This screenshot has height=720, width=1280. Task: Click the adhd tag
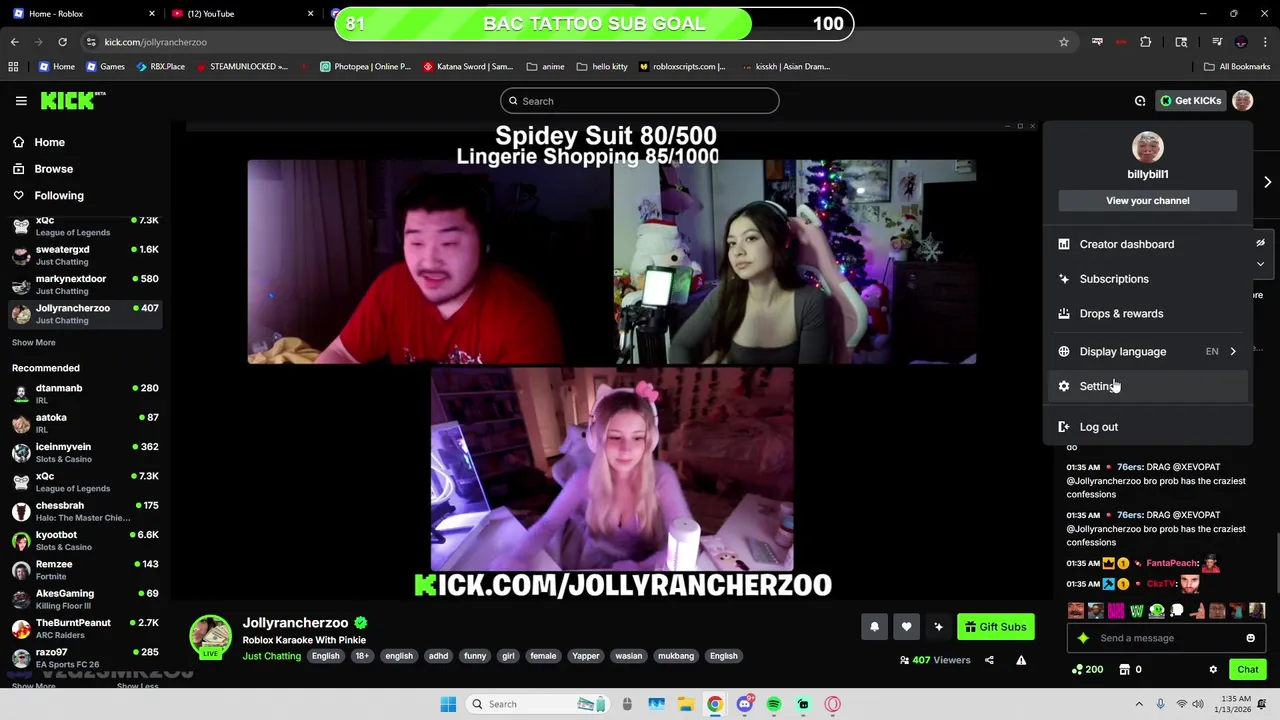click(438, 656)
